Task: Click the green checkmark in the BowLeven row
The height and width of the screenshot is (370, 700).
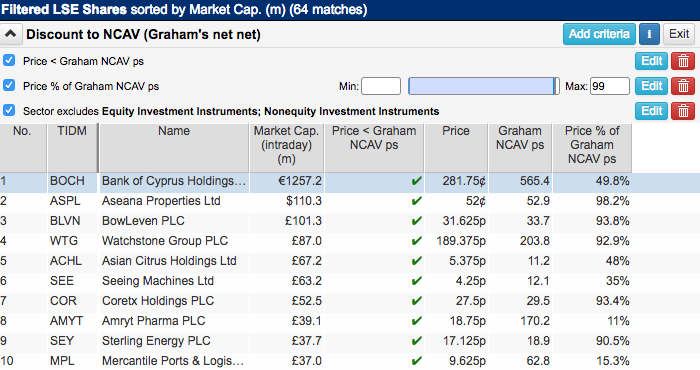Action: [417, 221]
